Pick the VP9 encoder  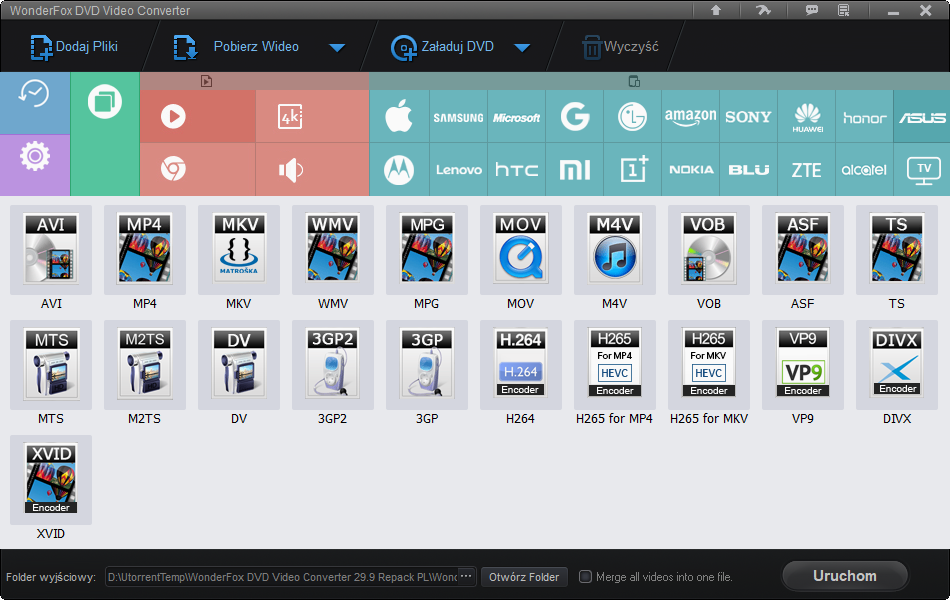click(x=802, y=365)
